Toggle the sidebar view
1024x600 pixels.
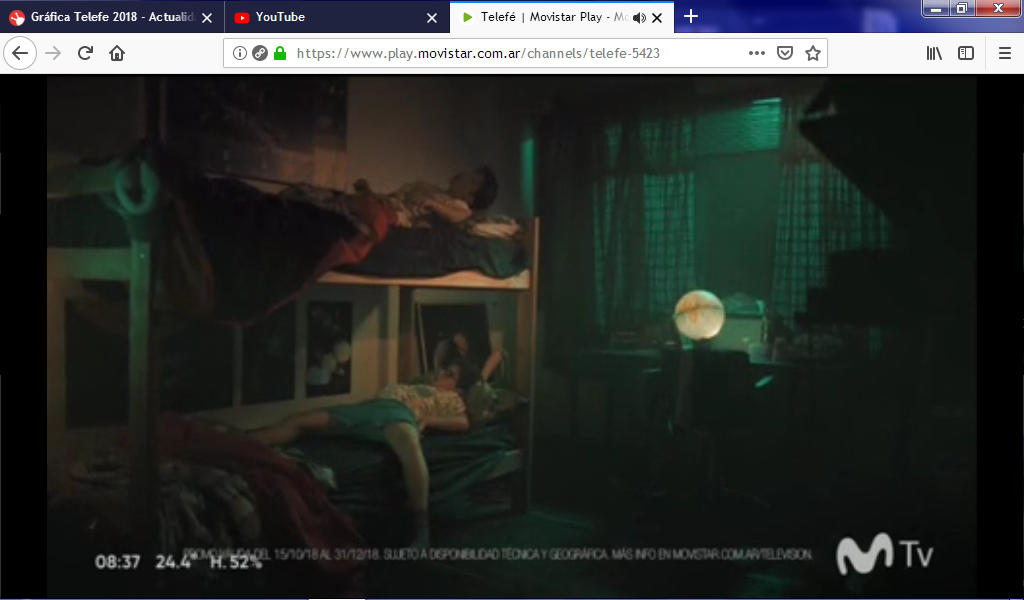966,53
